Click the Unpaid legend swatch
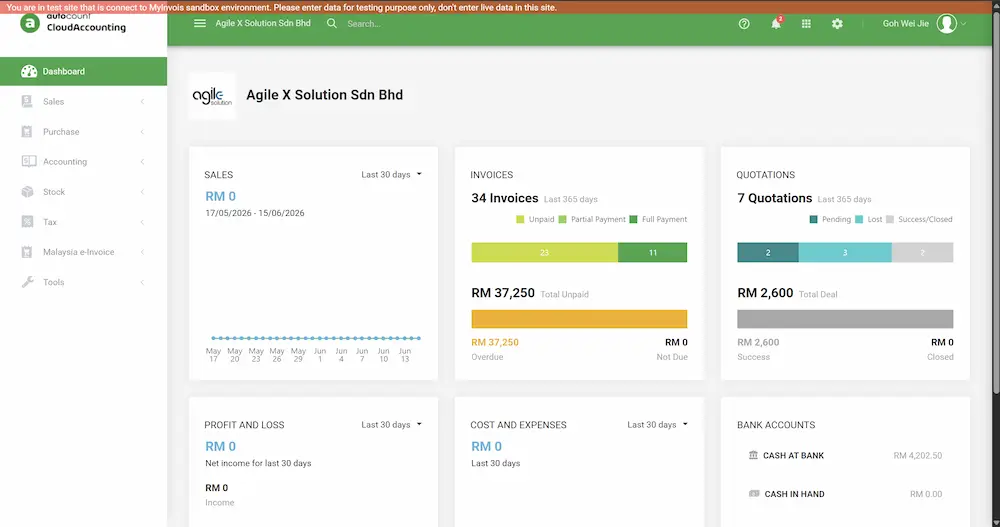This screenshot has width=1000, height=527. (520, 219)
